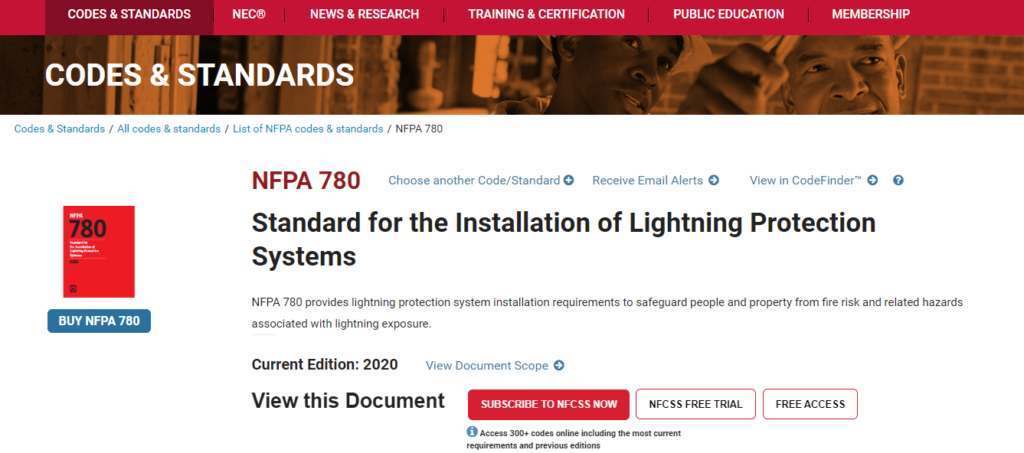Click arrow icon beside Receive Email Alerts
The width and height of the screenshot is (1024, 453).
(714, 180)
